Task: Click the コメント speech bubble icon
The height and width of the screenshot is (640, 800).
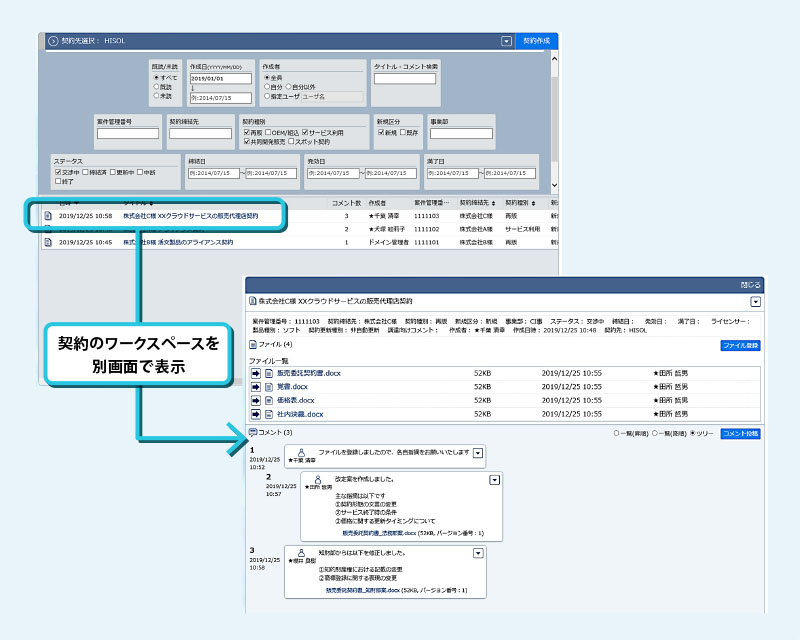Action: click(252, 432)
